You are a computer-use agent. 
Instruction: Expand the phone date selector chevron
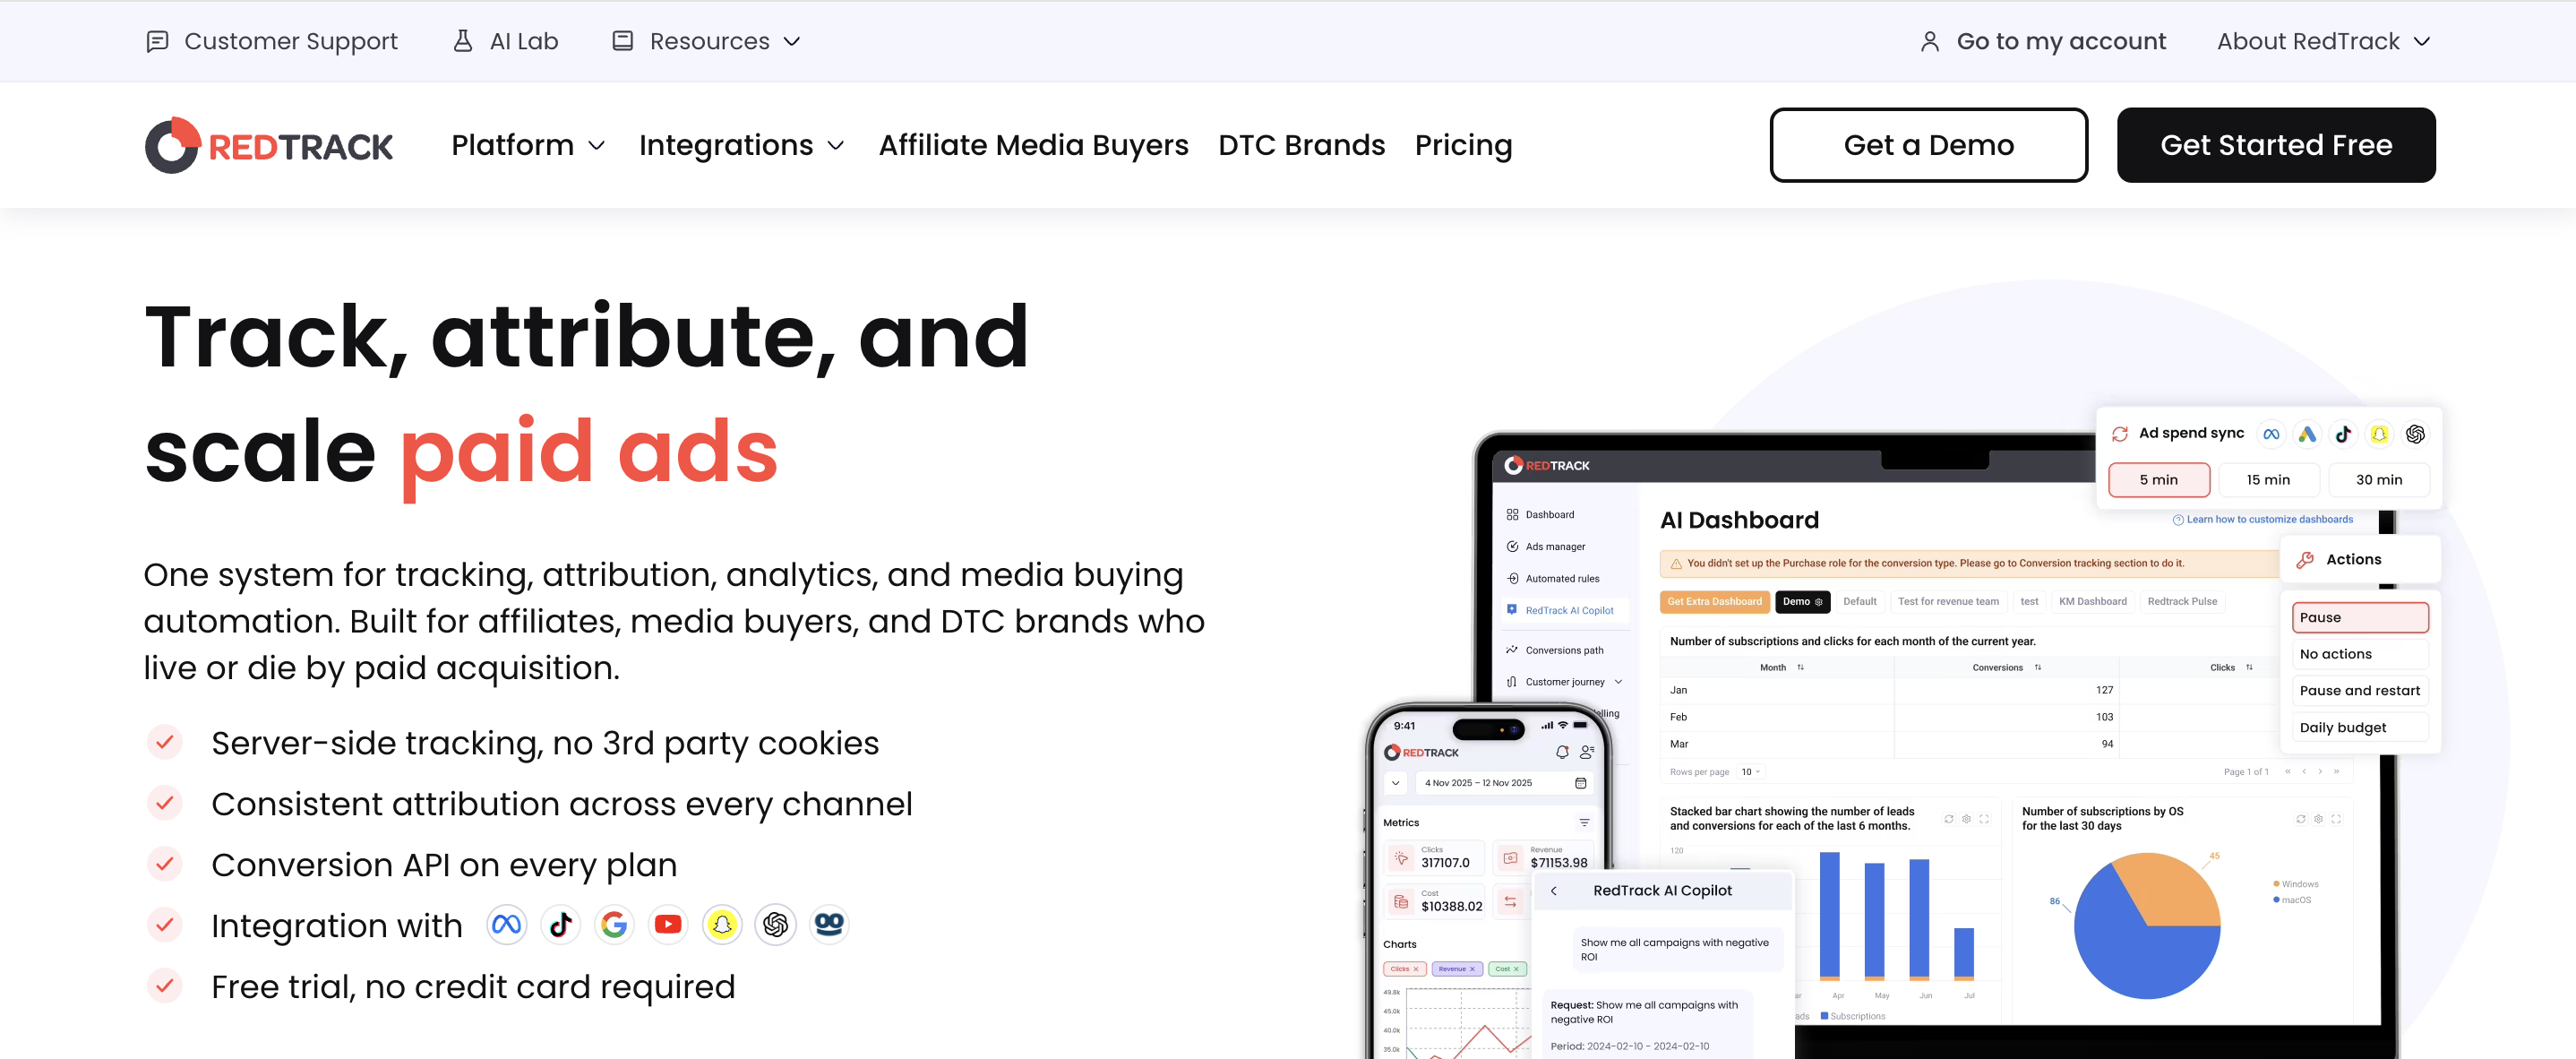click(1395, 783)
